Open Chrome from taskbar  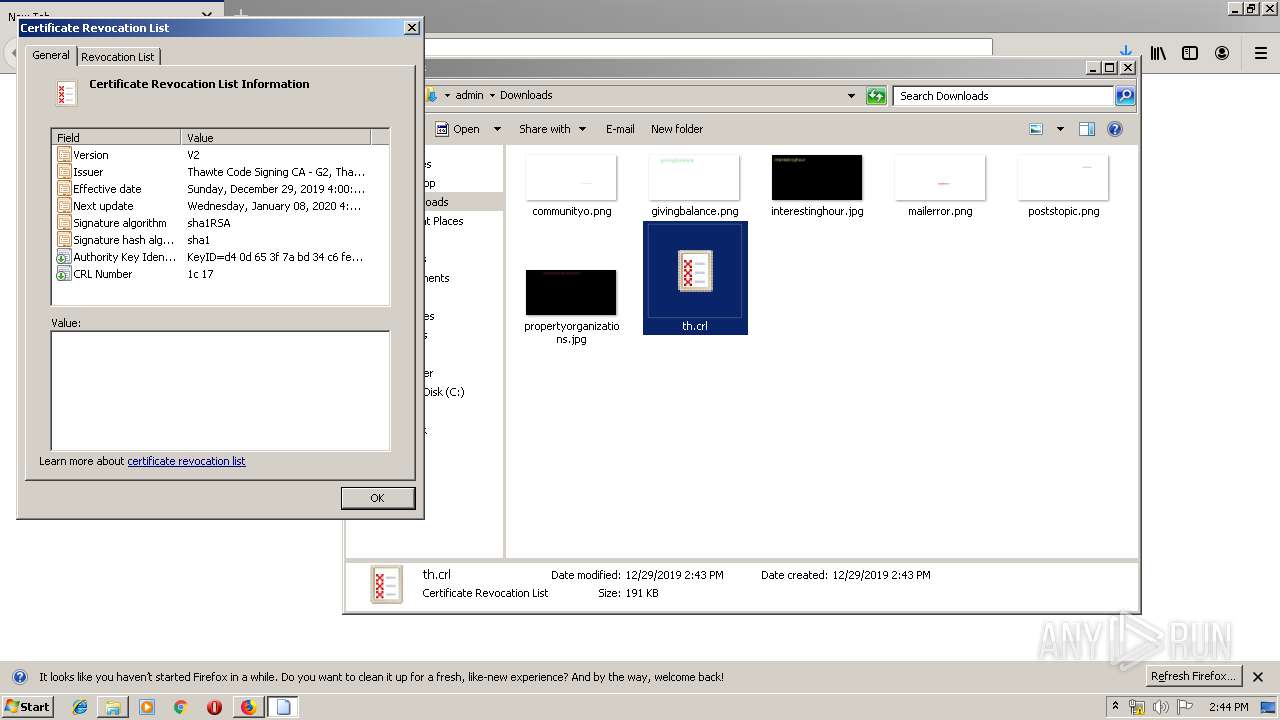pyautogui.click(x=181, y=707)
